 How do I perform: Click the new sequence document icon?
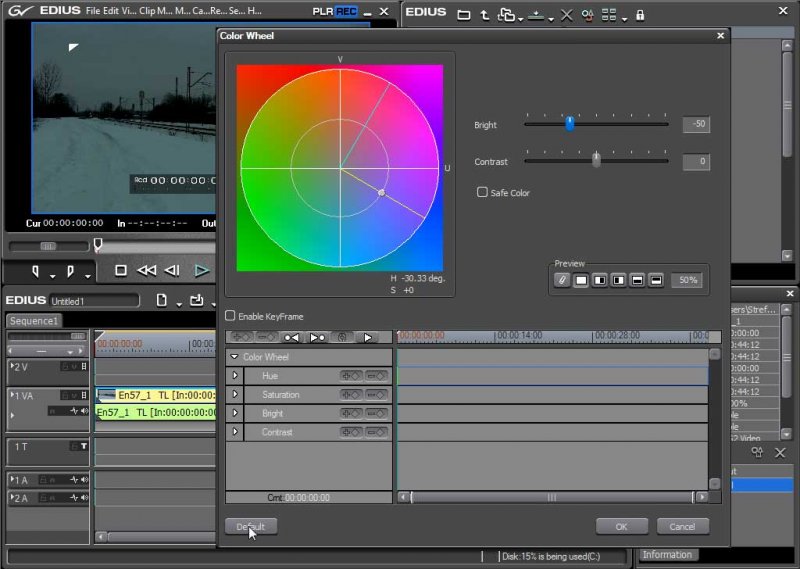click(x=161, y=300)
